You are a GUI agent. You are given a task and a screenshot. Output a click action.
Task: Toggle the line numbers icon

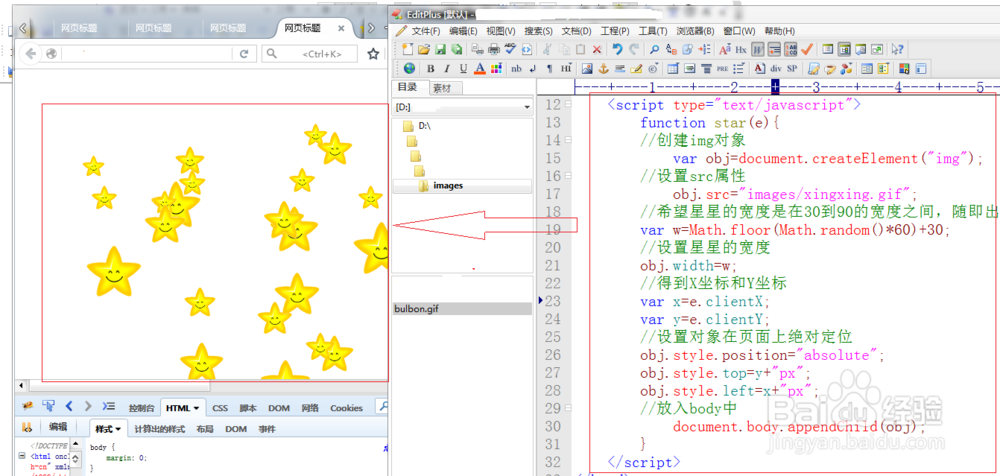[x=790, y=49]
